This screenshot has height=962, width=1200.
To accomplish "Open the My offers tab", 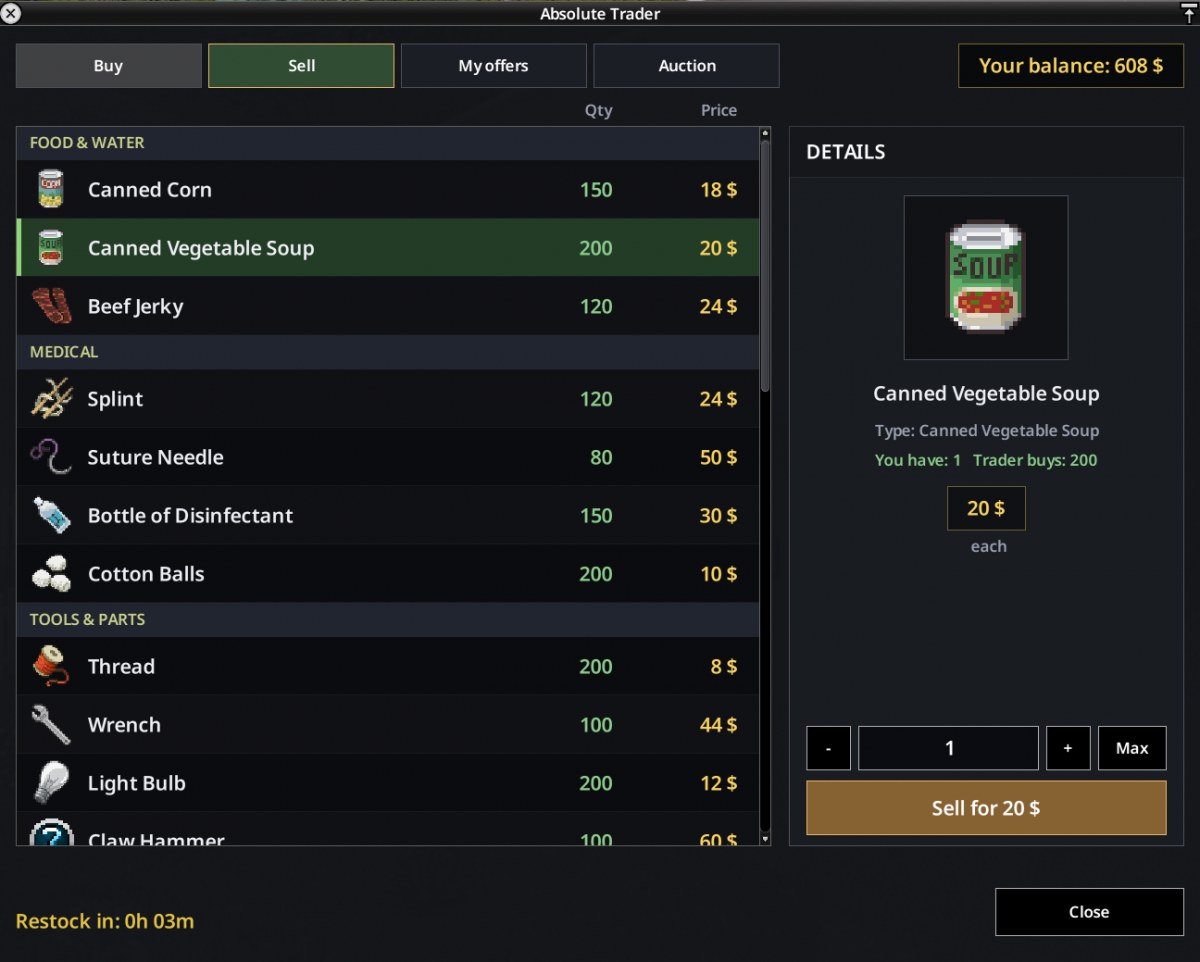I will point(493,66).
